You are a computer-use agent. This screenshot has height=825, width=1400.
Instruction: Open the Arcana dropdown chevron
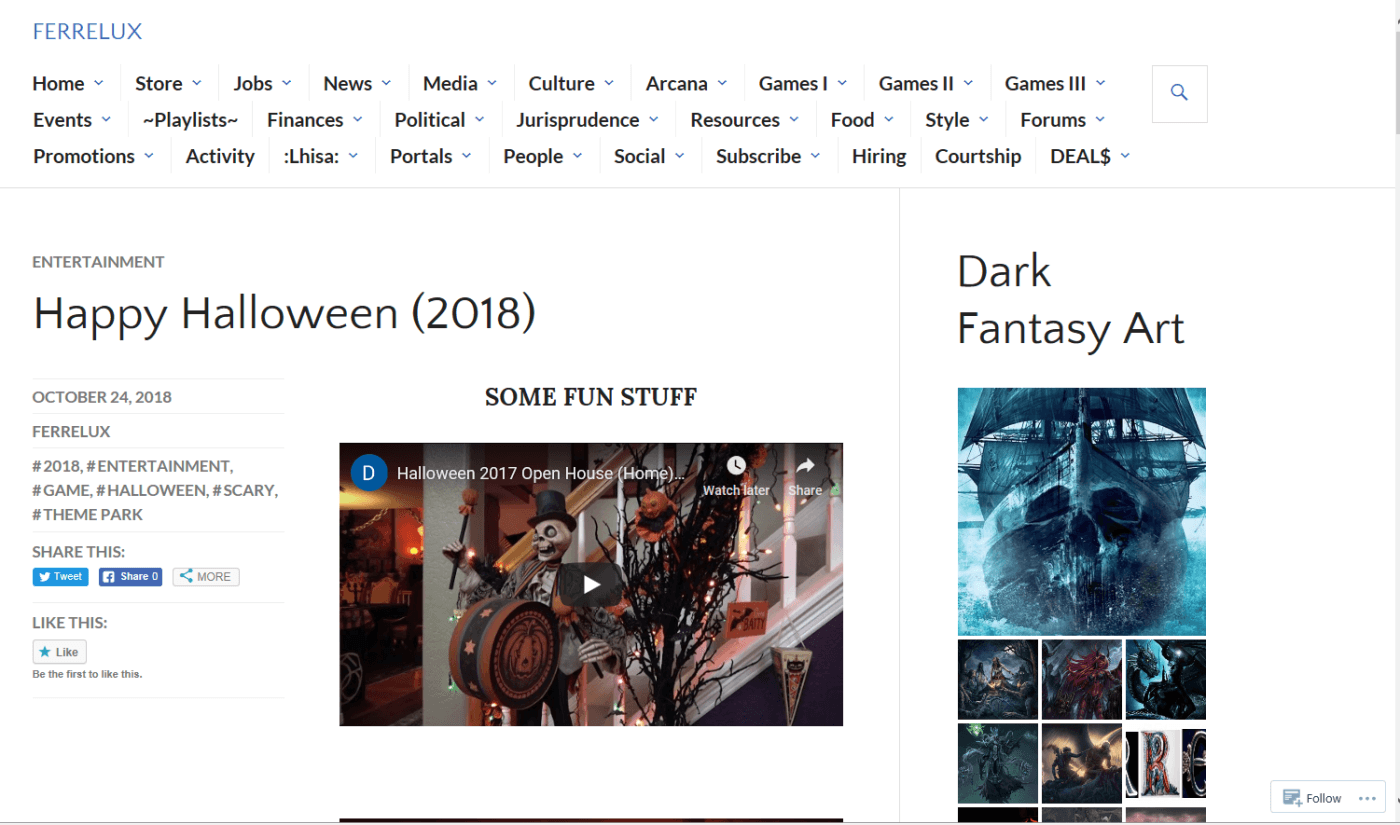722,83
